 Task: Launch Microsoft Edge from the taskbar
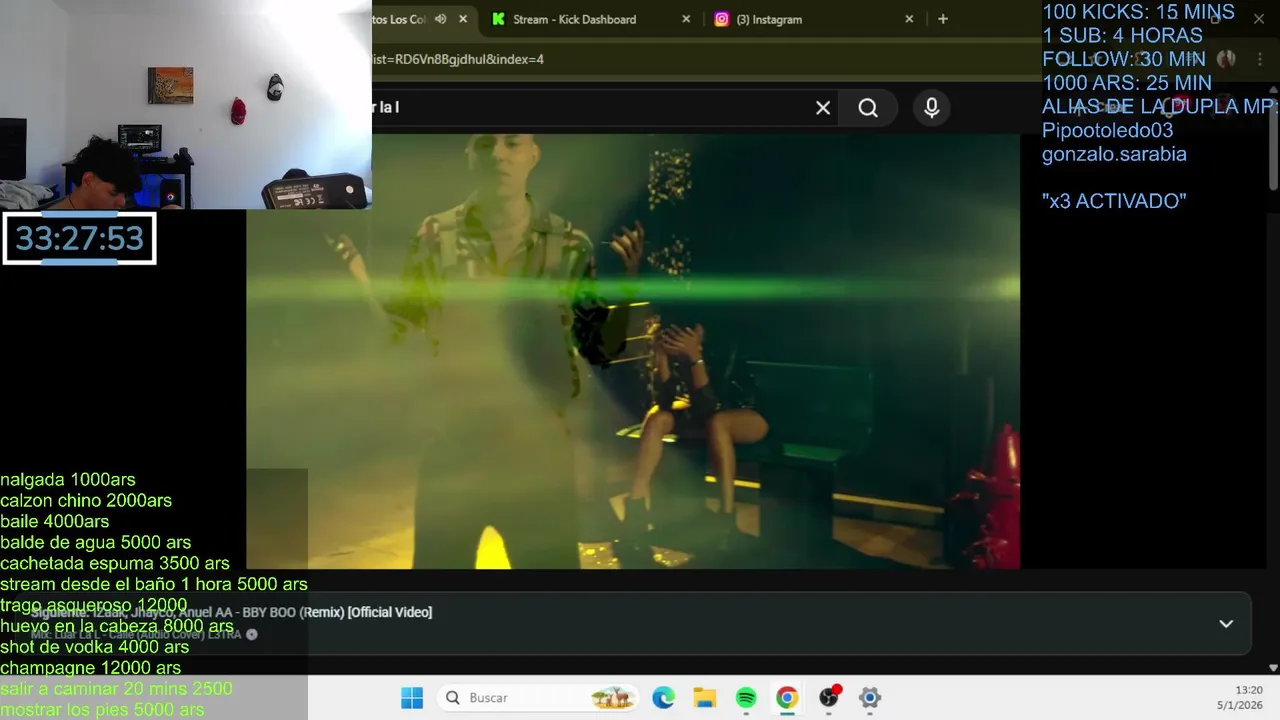click(x=663, y=698)
